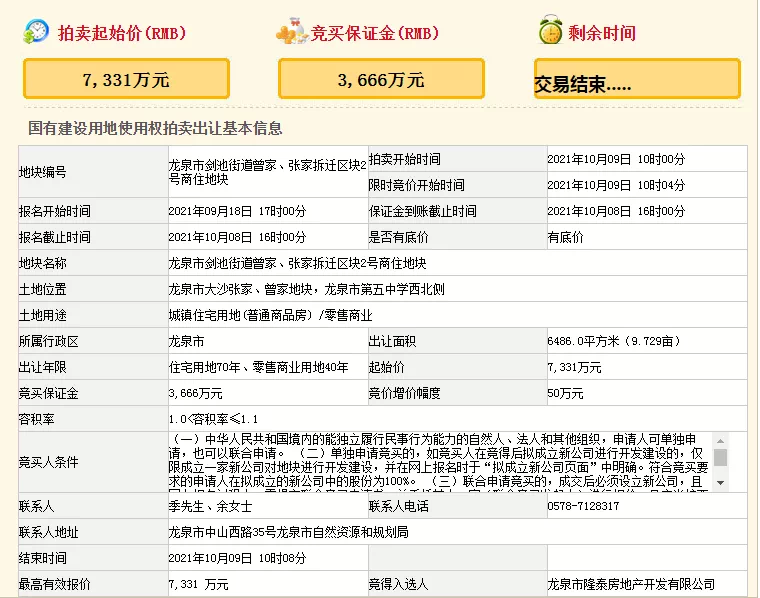Click the 3,666万元 deposit amount box

pos(381,79)
